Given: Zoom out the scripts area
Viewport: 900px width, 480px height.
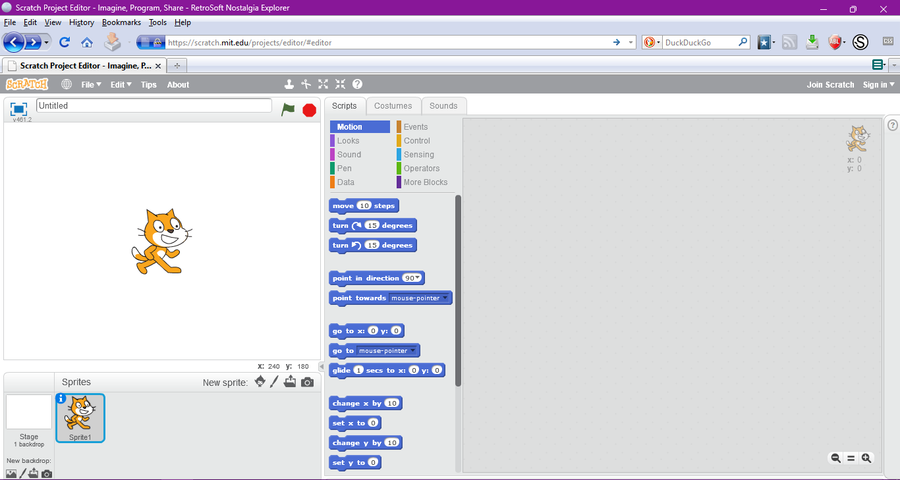Looking at the screenshot, I should pos(836,458).
